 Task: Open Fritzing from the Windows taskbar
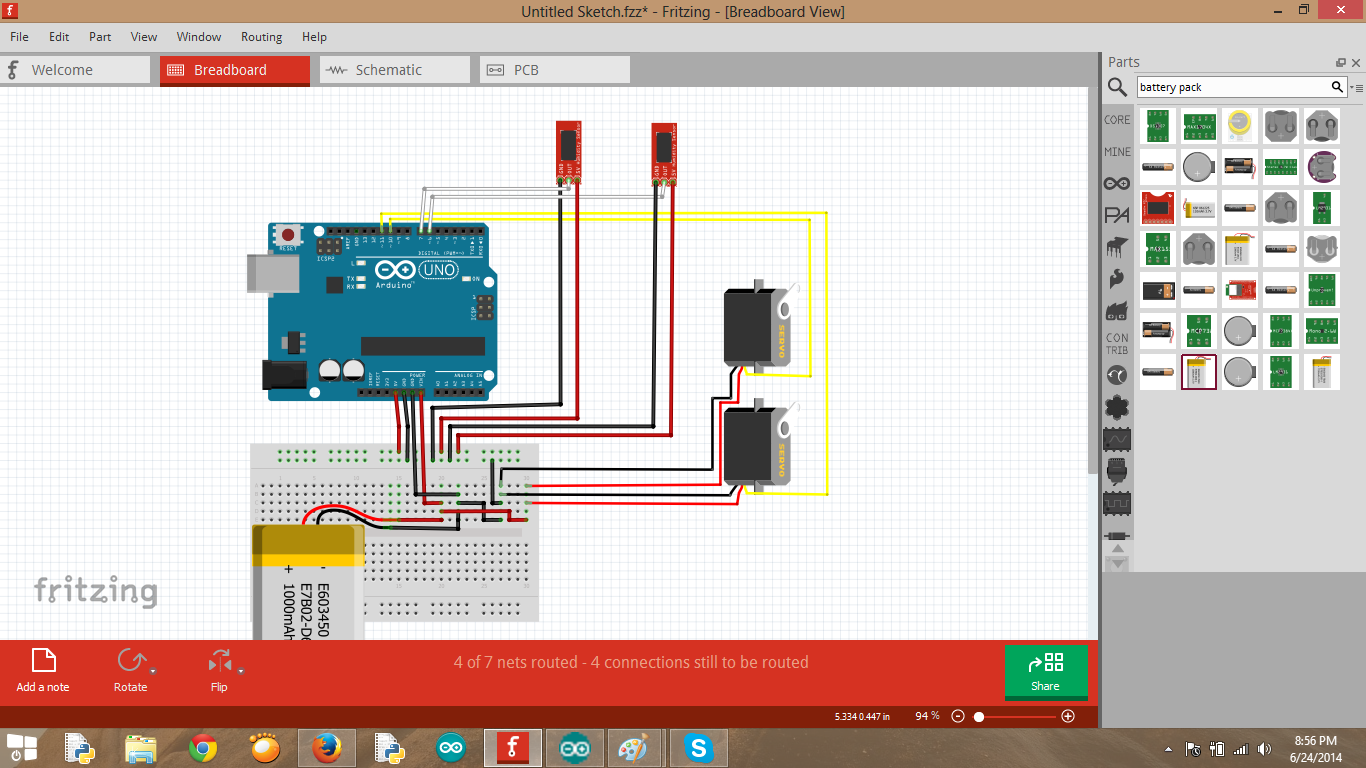point(513,747)
